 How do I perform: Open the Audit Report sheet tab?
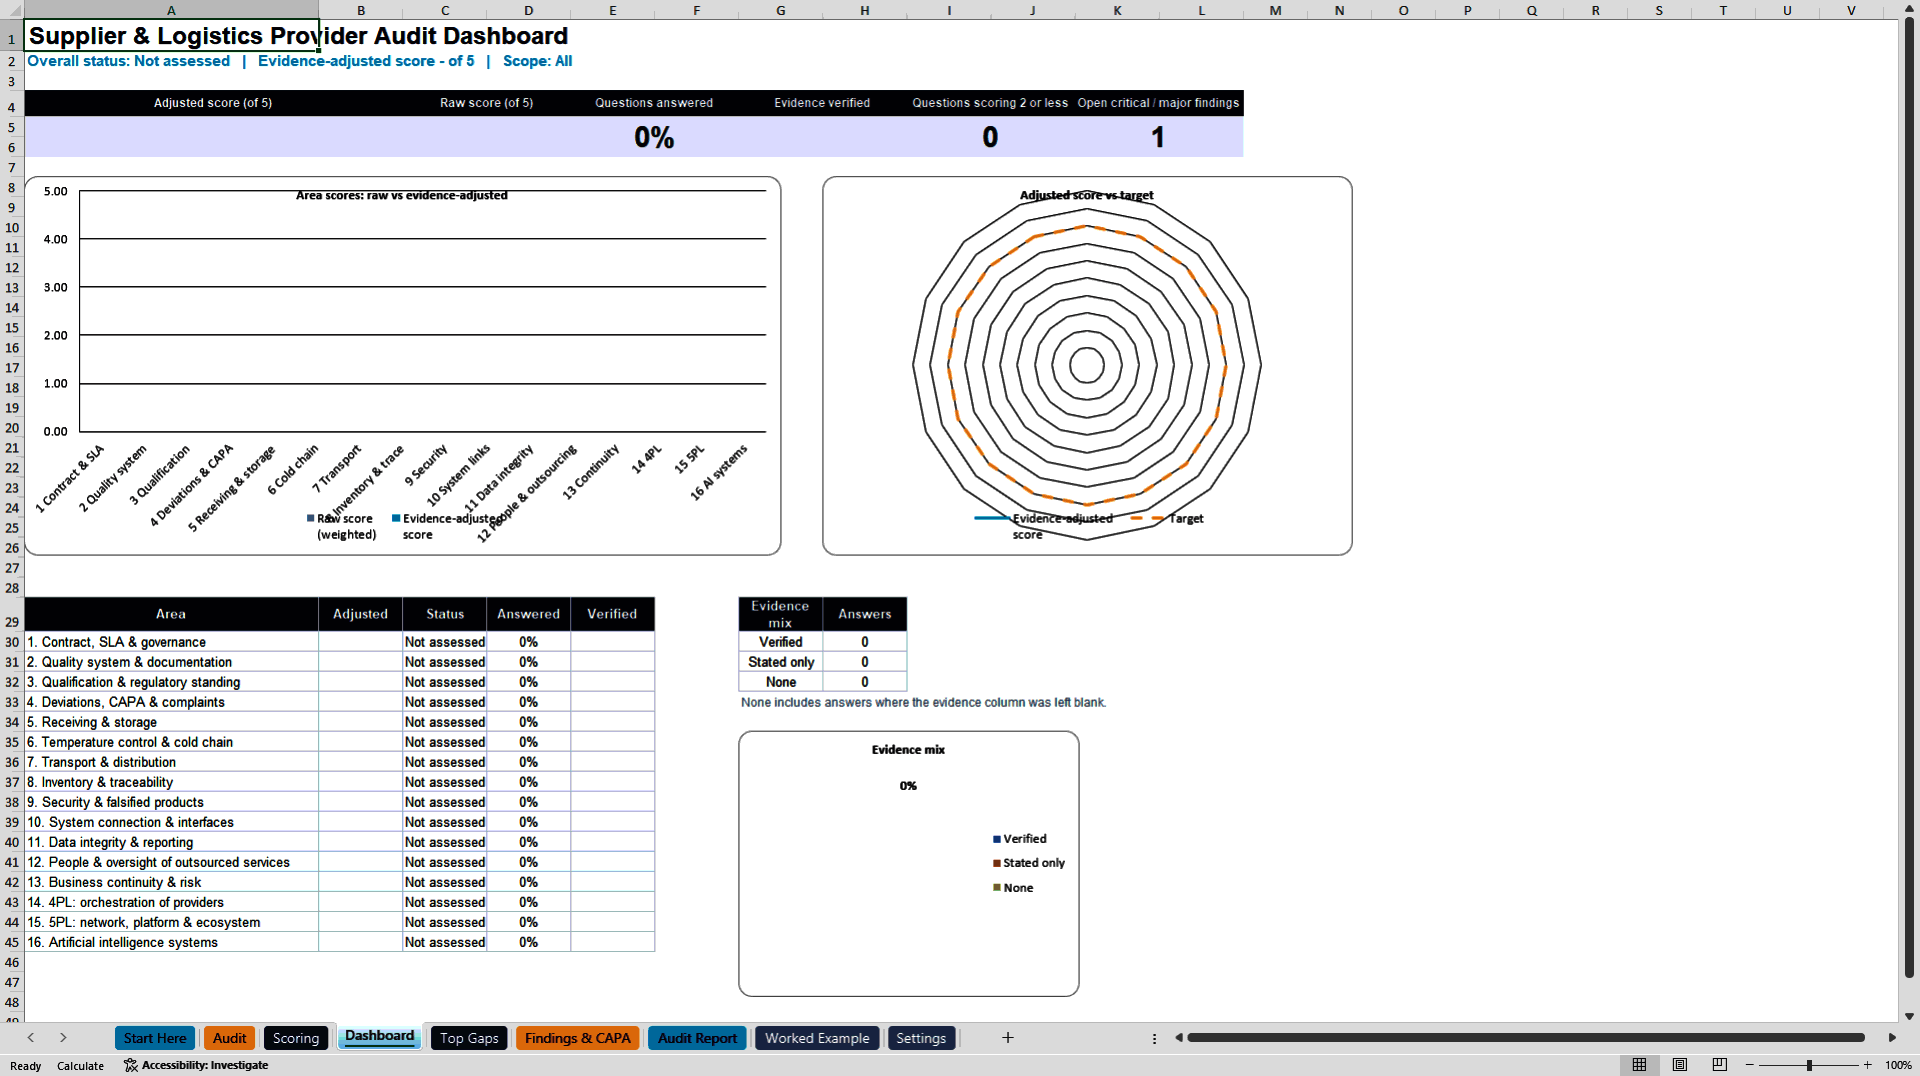click(x=697, y=1038)
